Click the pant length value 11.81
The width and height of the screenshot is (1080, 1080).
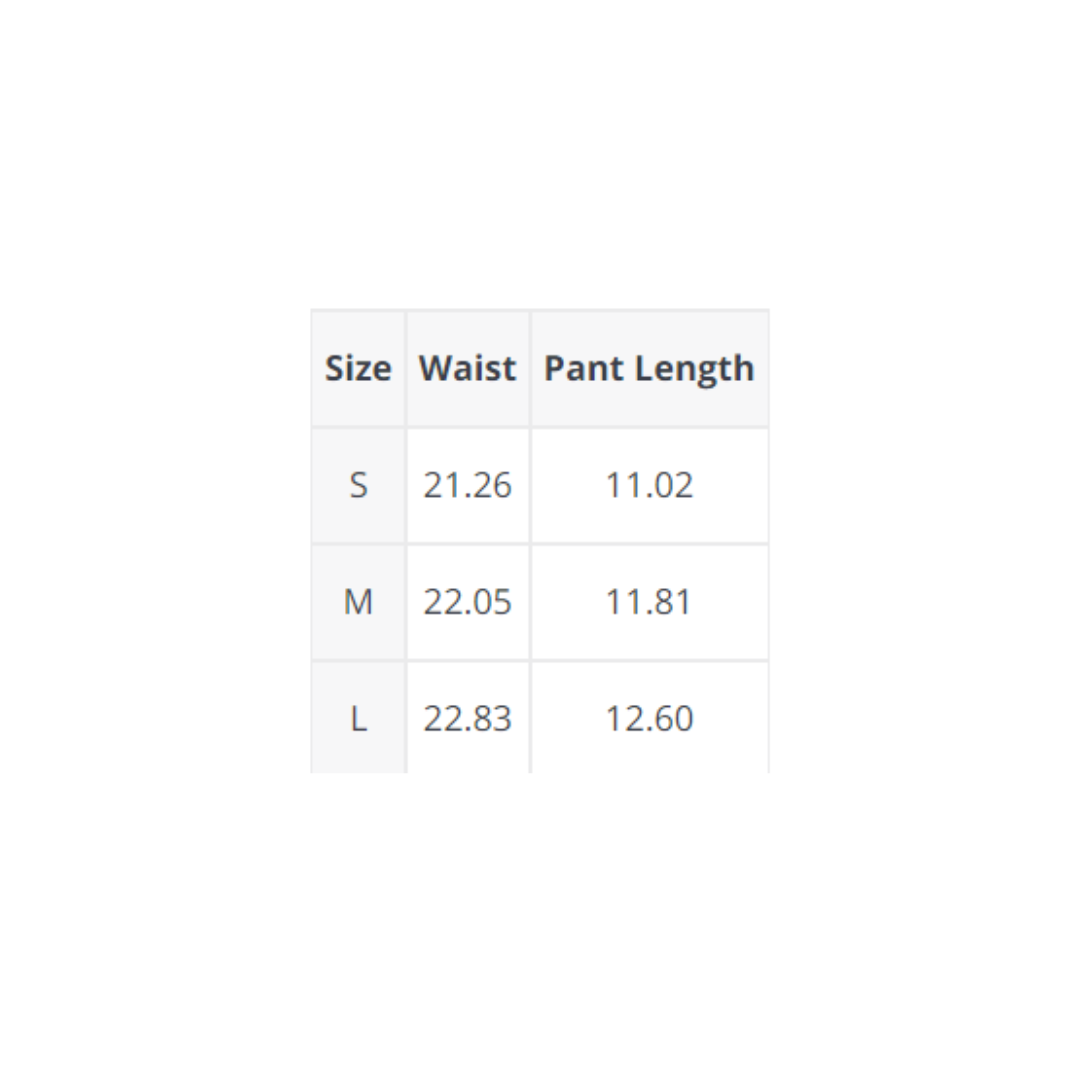coord(649,603)
